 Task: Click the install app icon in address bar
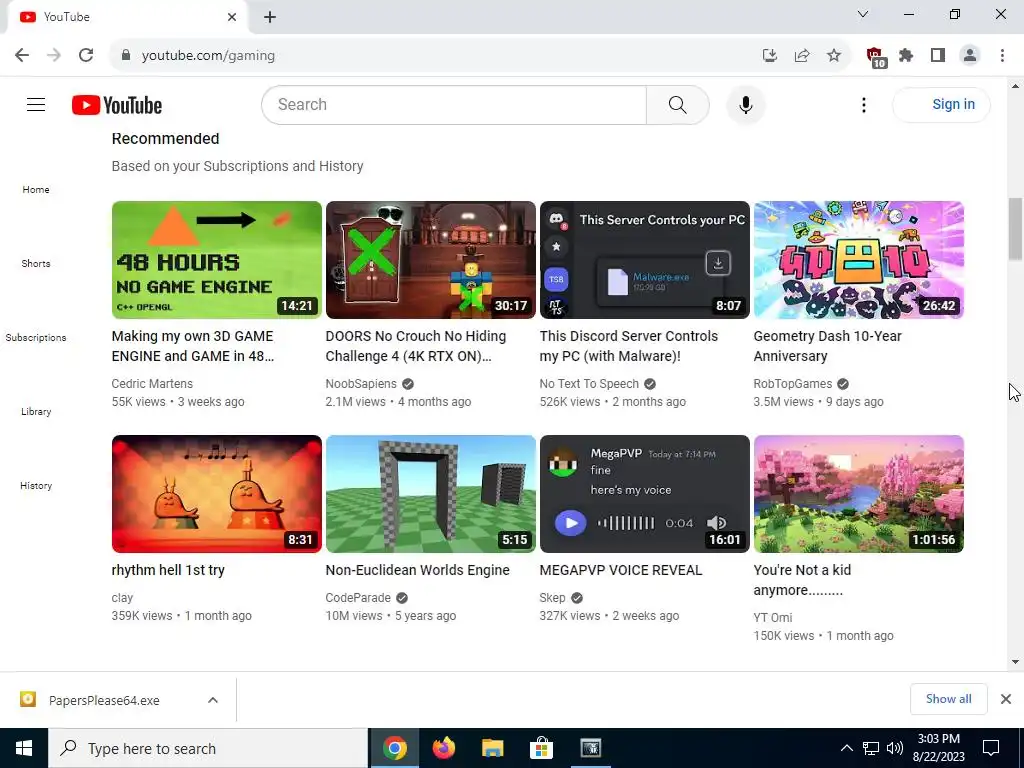click(x=770, y=56)
